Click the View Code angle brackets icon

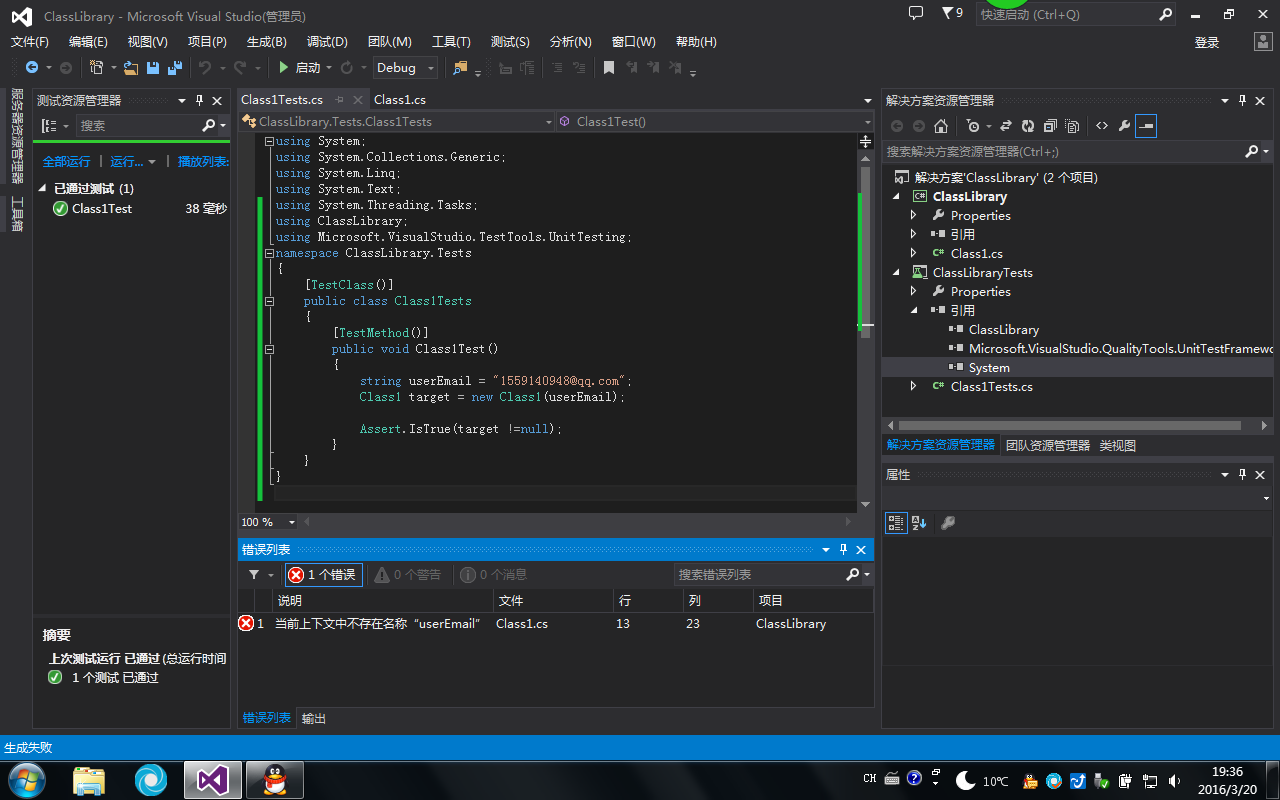click(1102, 126)
